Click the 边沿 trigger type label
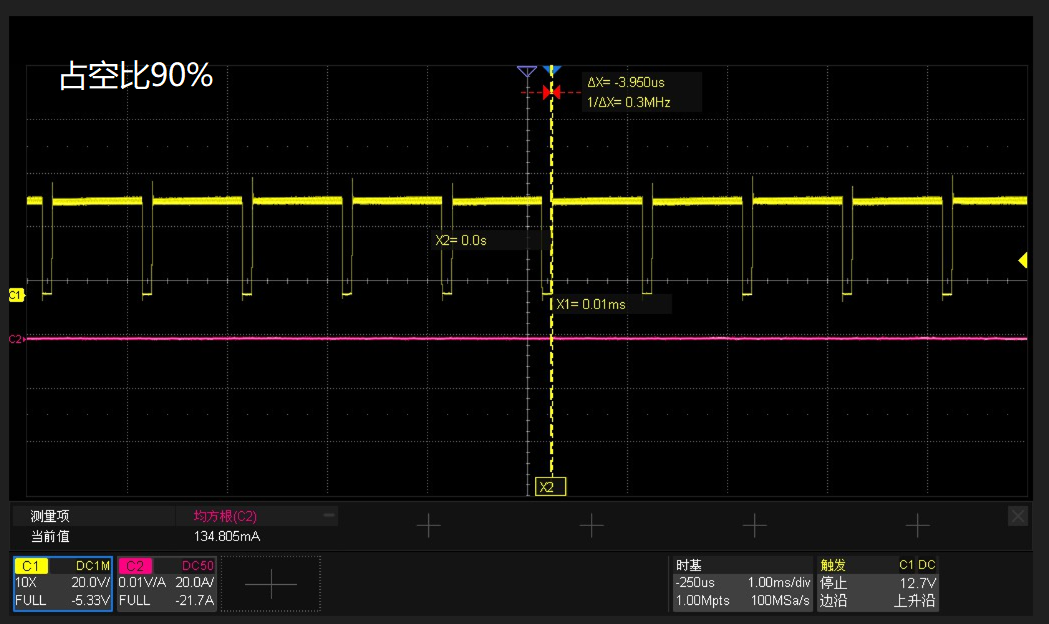Image resolution: width=1049 pixels, height=624 pixels. [834, 601]
